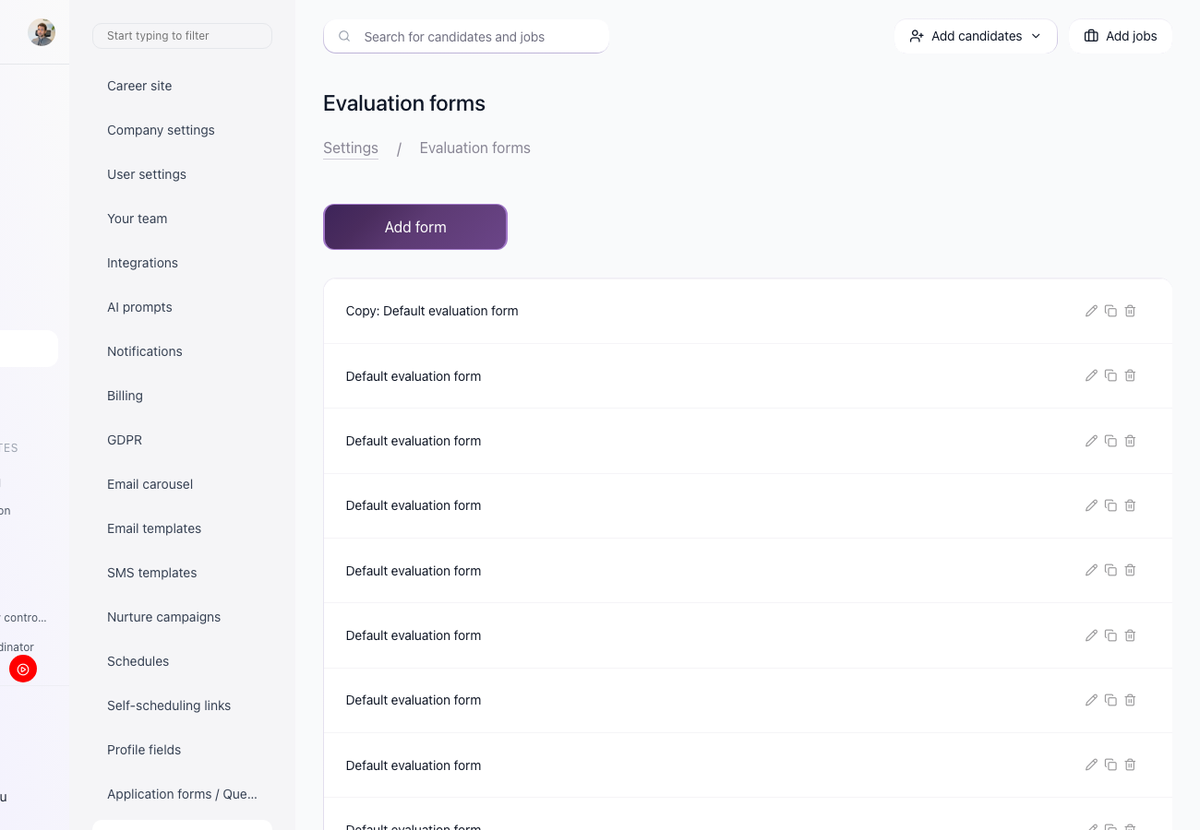Duplicate the Copy: Default evaluation form
Screen dimensions: 1200x830
click(1110, 311)
